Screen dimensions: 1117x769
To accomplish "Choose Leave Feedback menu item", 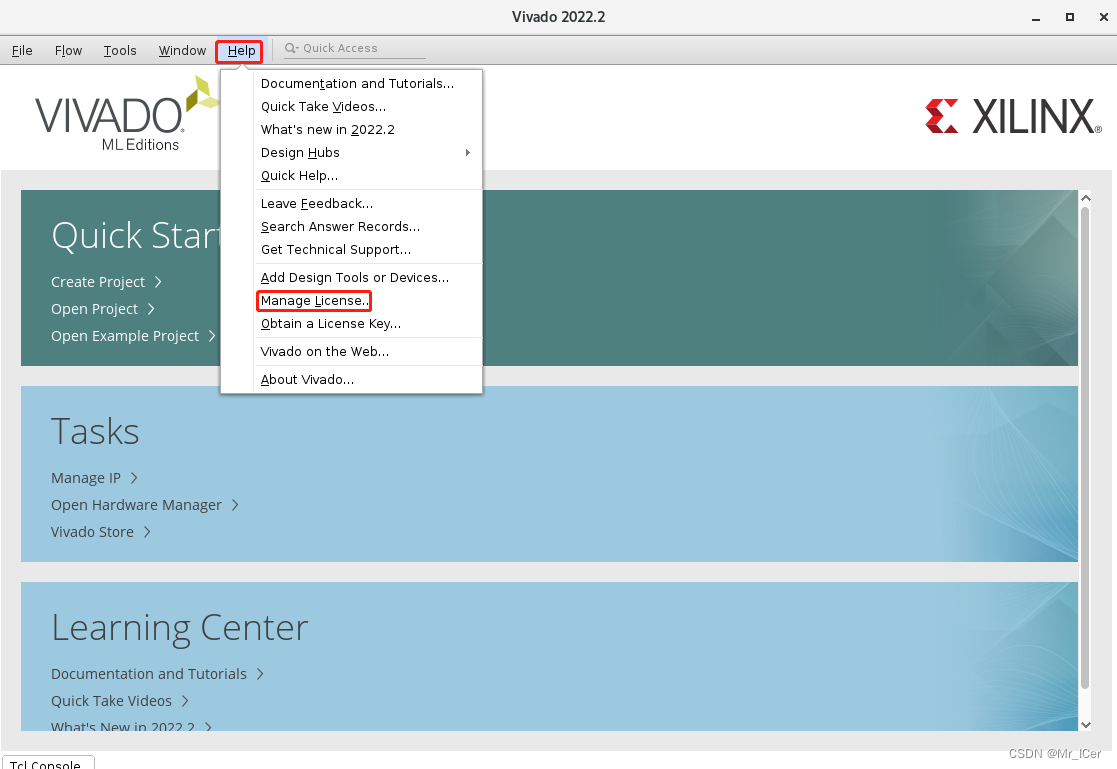I will tap(316, 204).
